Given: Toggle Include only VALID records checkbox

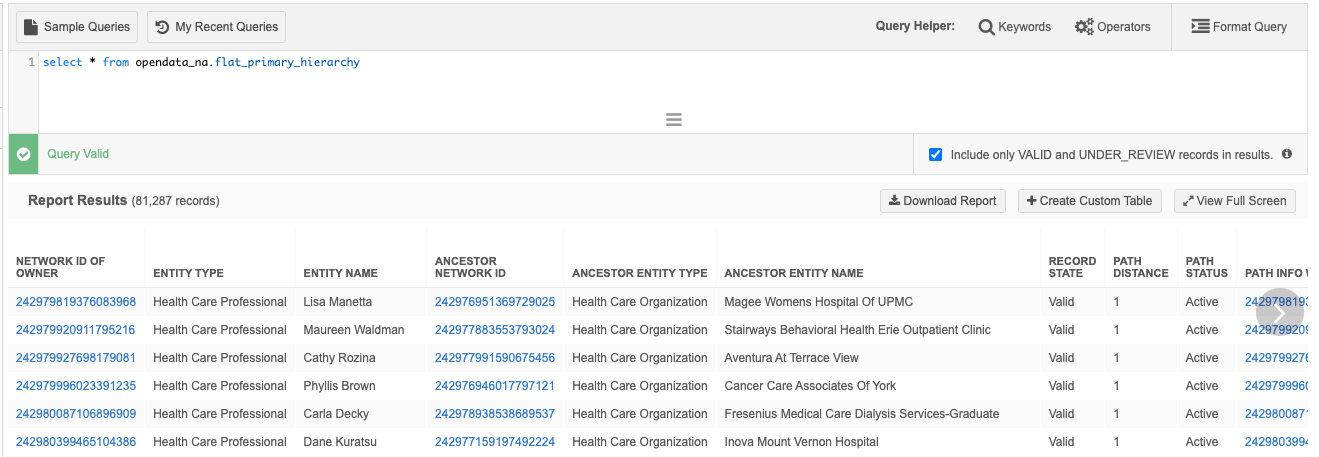Looking at the screenshot, I should (935, 155).
